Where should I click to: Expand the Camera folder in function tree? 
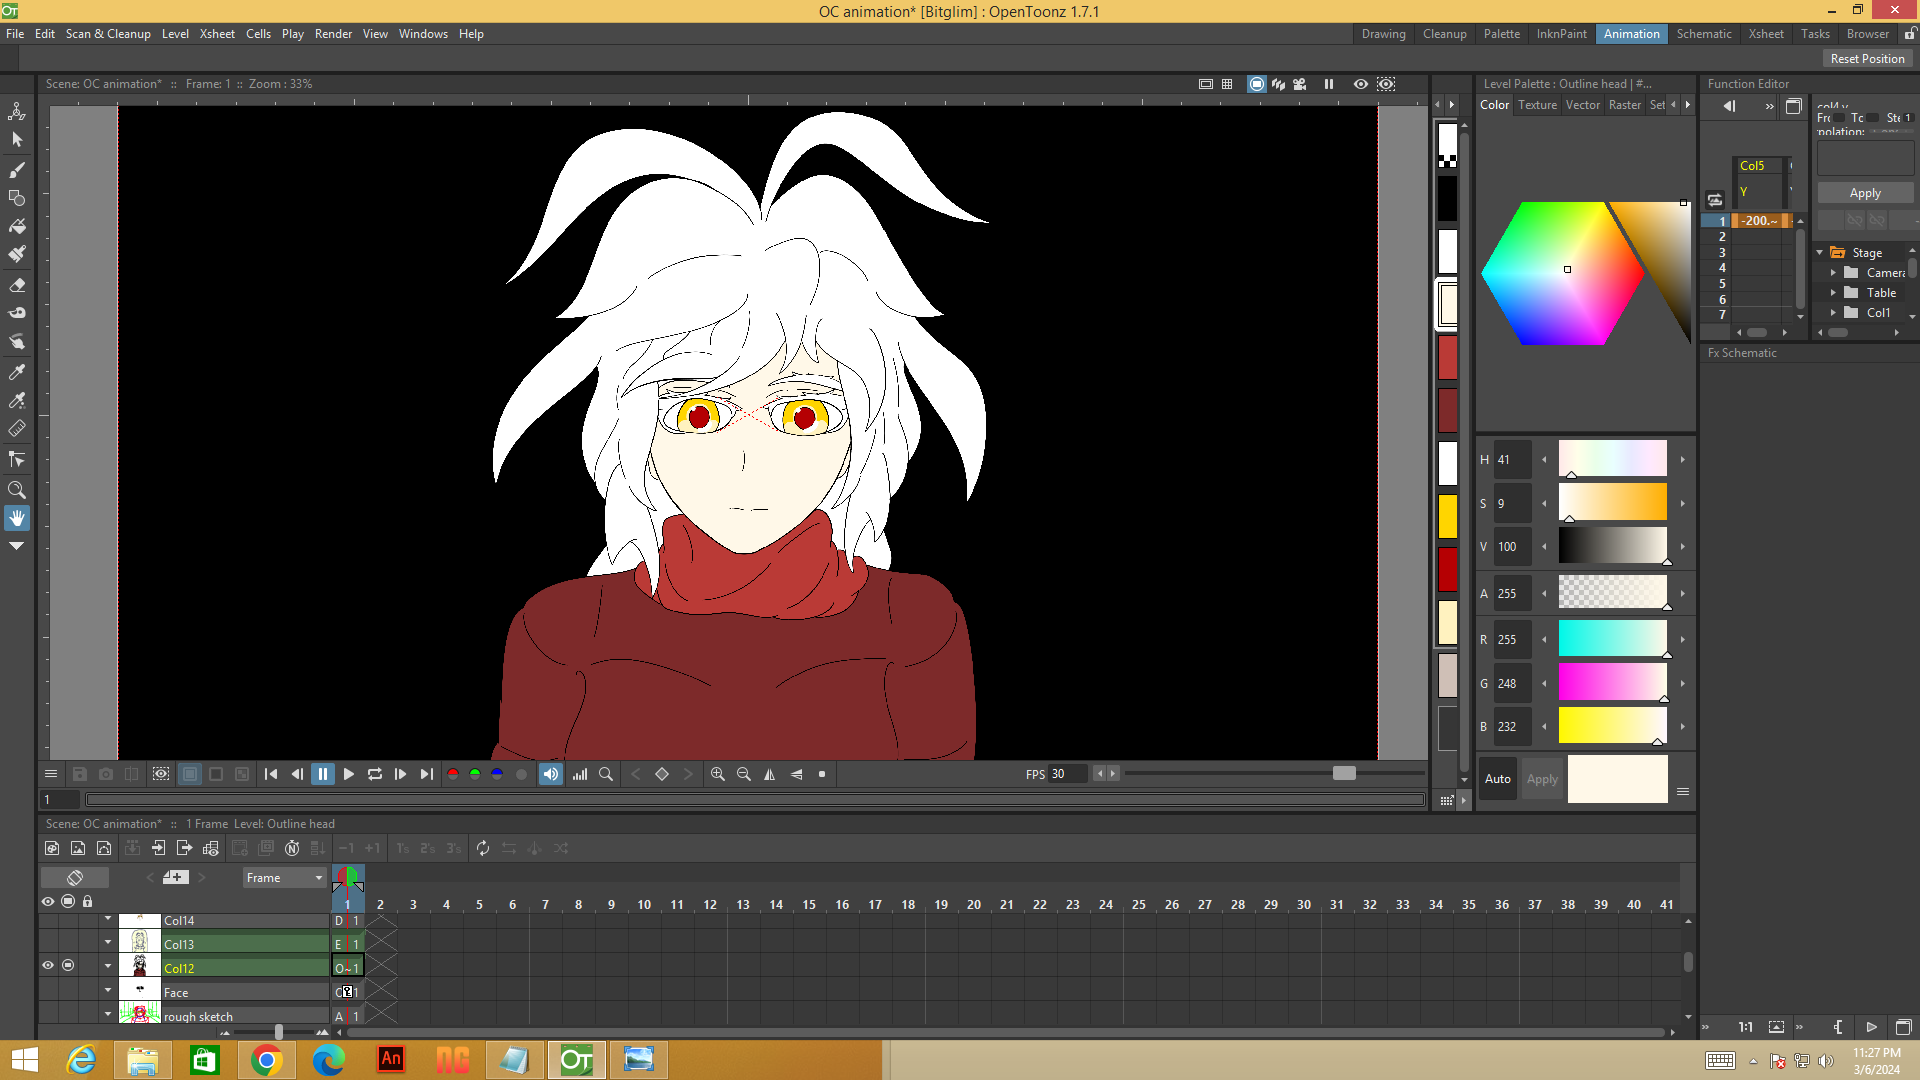[1833, 273]
